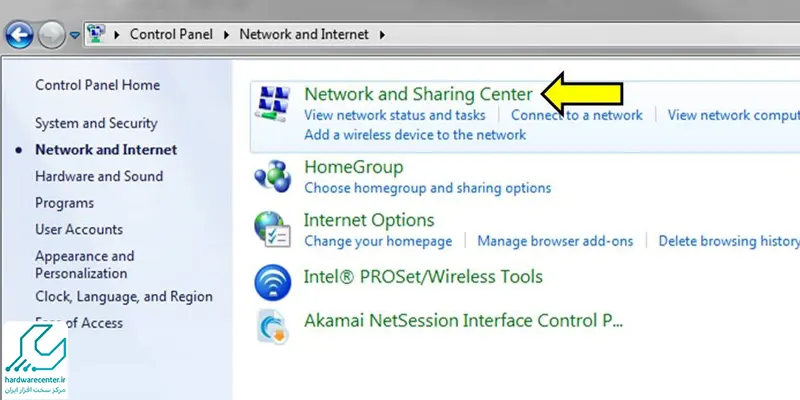Click the Forward navigation arrow button
800x400 pixels.
[52, 35]
